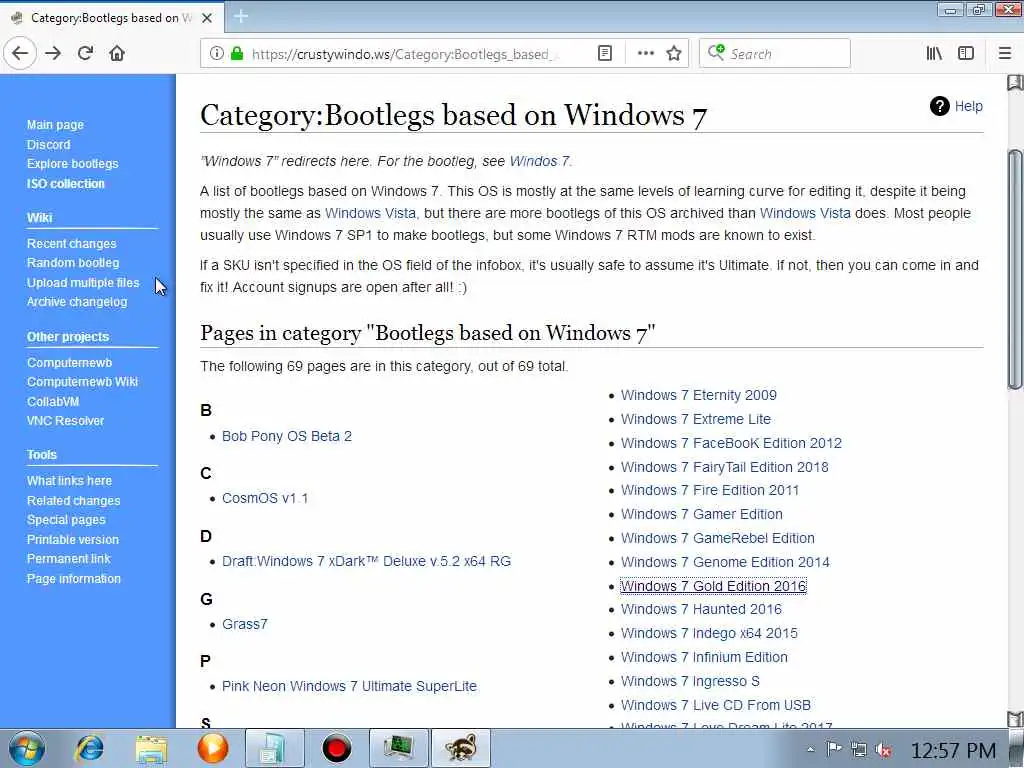Viewport: 1024px width, 768px height.
Task: Open Draft:Windows 7 xDark Deluxe page
Action: click(x=366, y=562)
